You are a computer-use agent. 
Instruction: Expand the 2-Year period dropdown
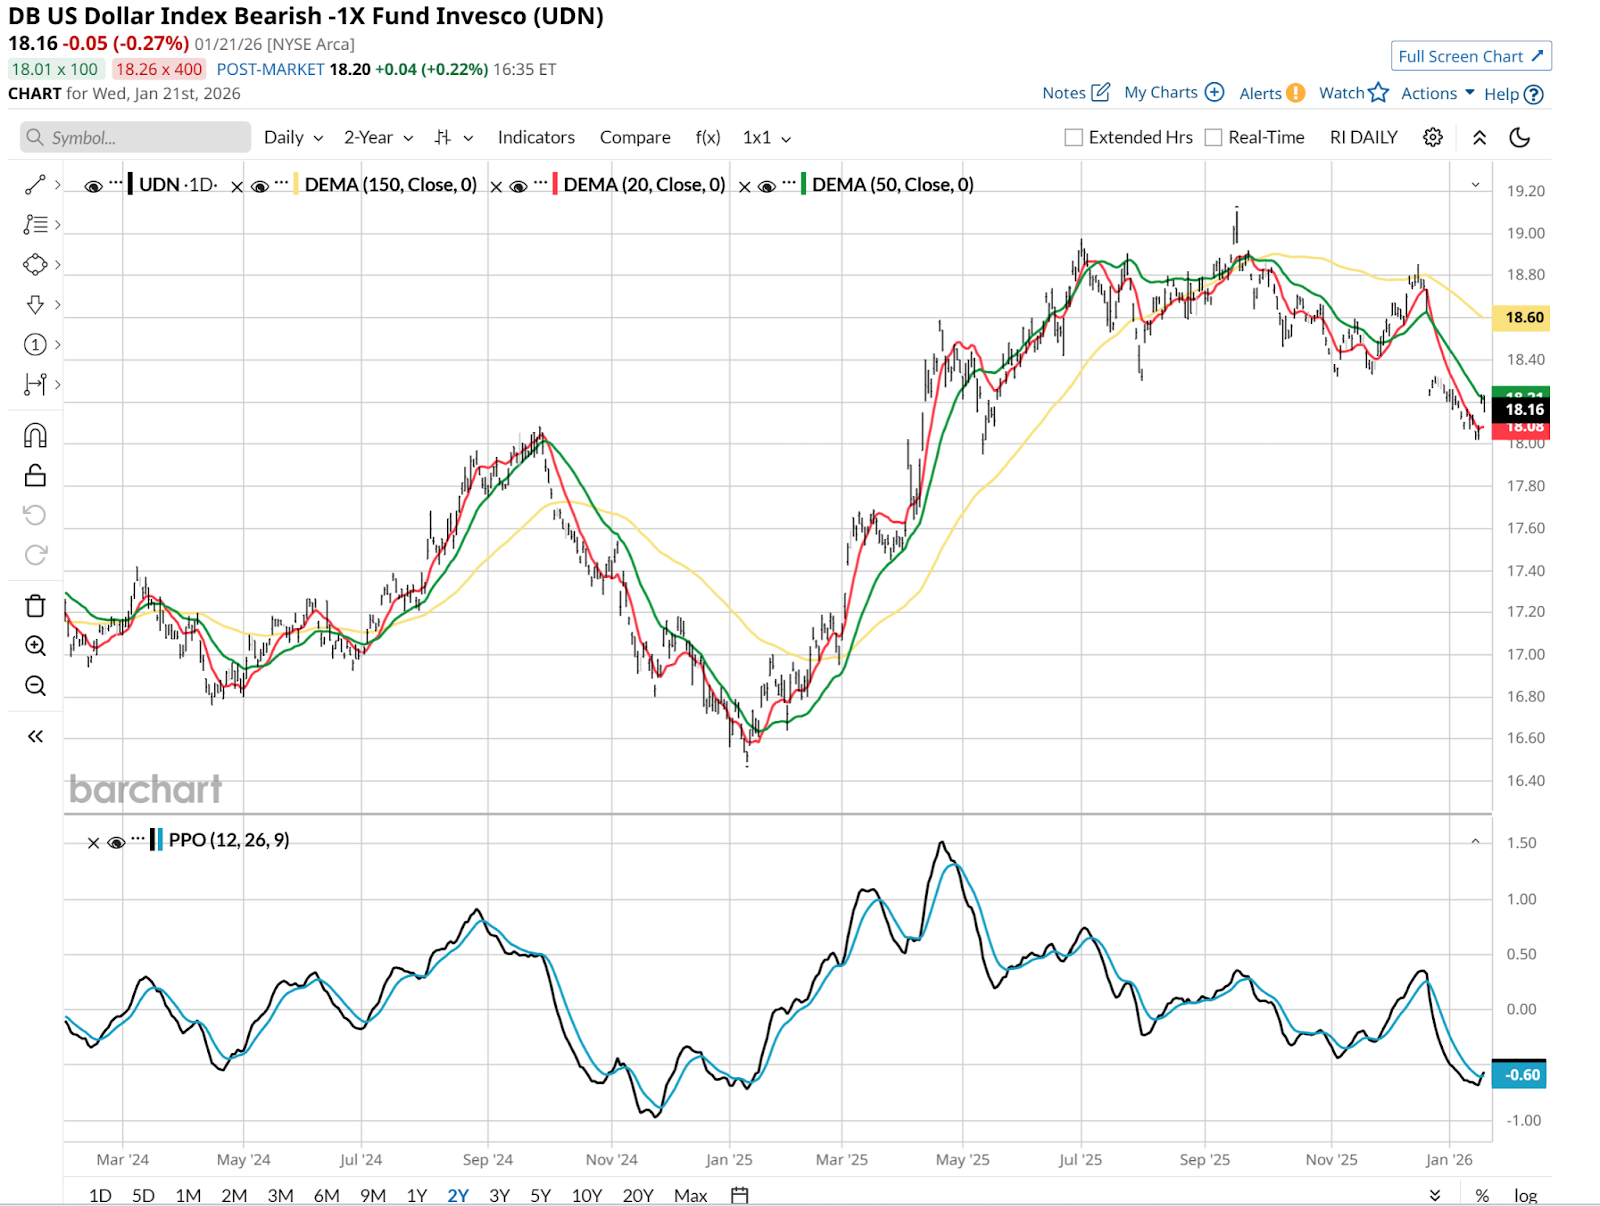tap(378, 138)
